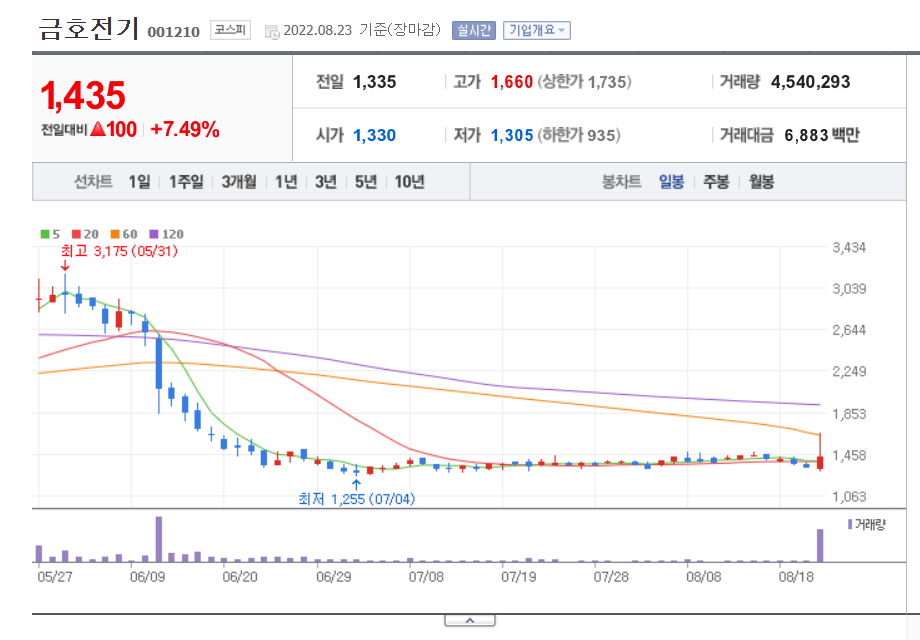Click the 08/18 date axis label

click(796, 577)
